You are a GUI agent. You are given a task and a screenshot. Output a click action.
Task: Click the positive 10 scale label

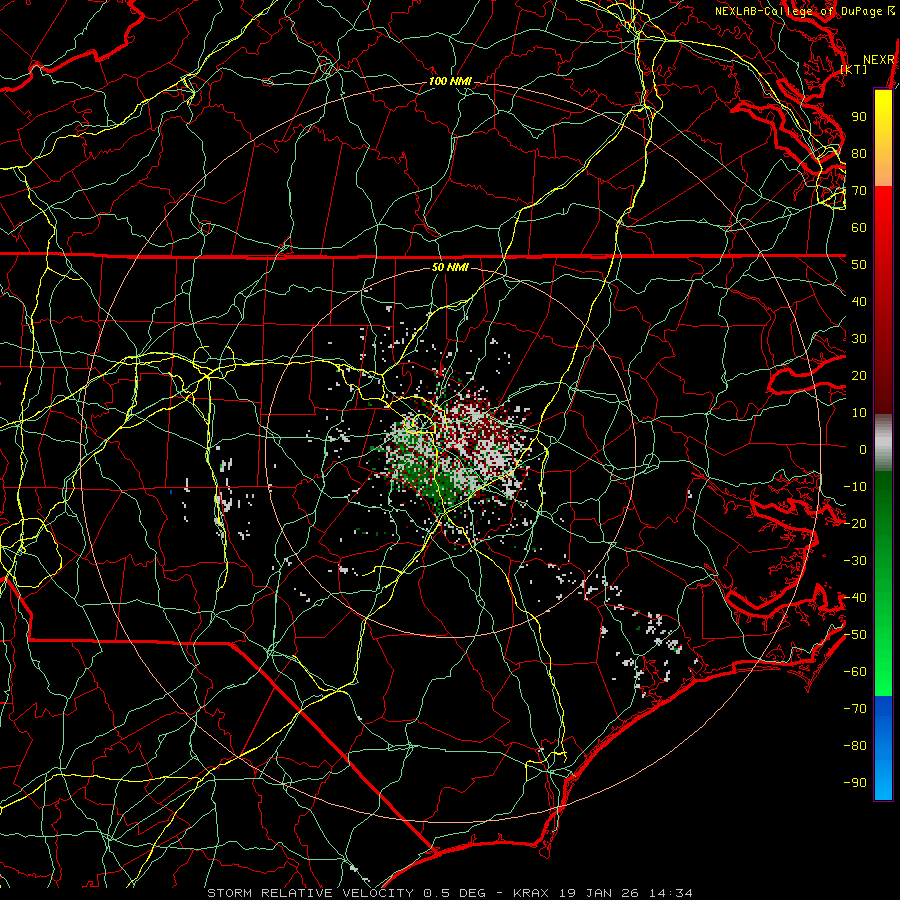(859, 413)
